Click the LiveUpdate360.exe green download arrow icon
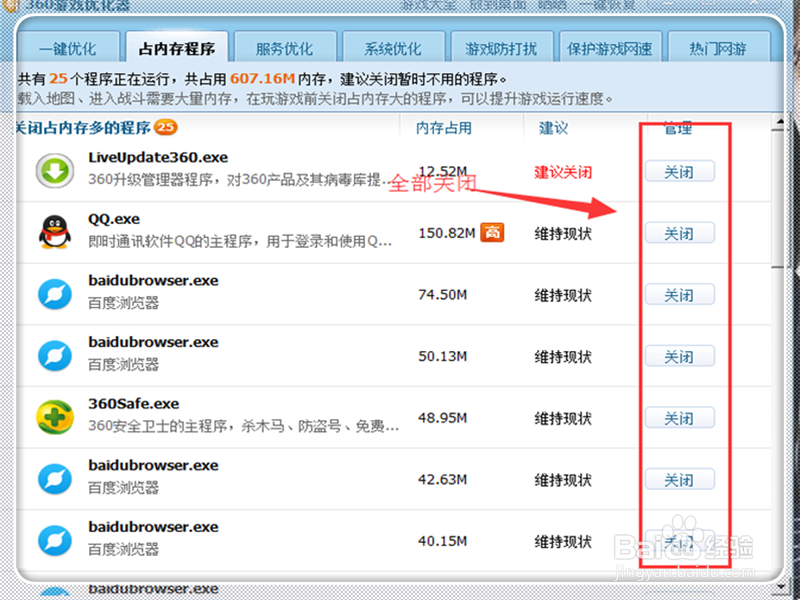This screenshot has height=600, width=800. pyautogui.click(x=55, y=170)
